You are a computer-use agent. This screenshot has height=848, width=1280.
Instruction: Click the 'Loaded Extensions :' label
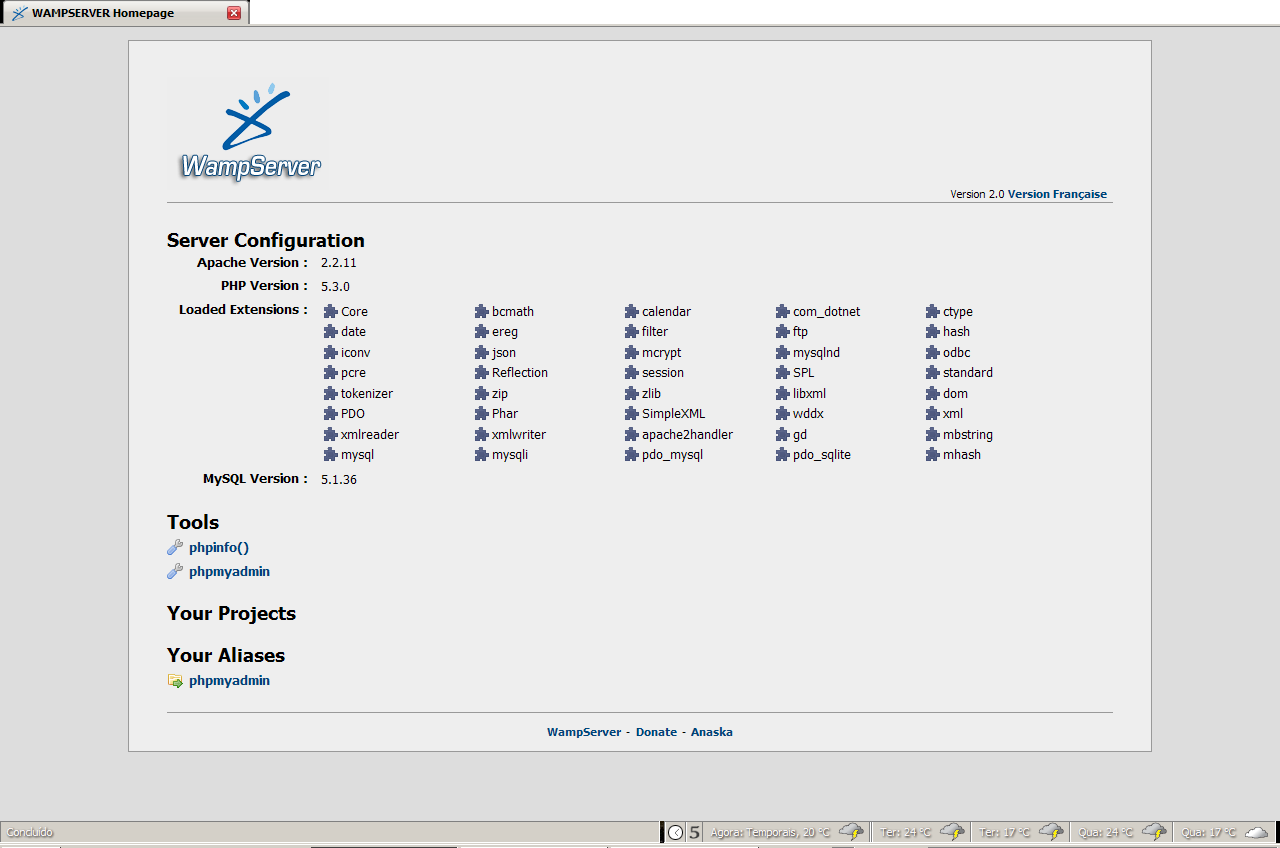pos(243,310)
